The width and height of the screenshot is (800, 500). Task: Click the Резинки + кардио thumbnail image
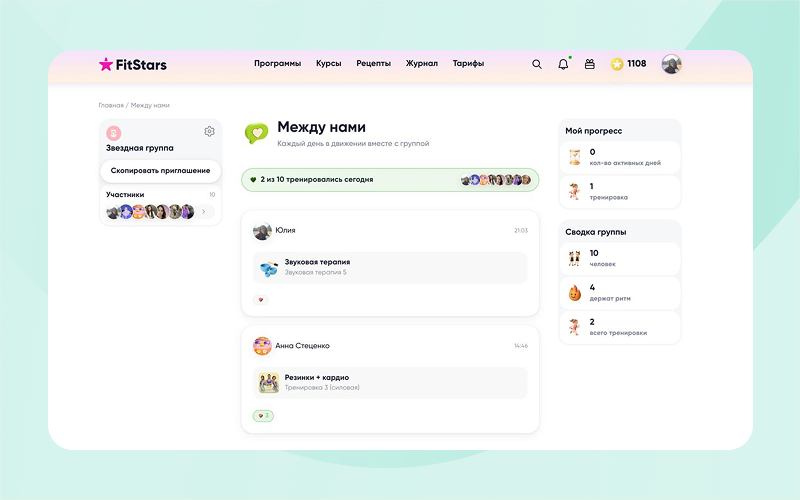269,383
